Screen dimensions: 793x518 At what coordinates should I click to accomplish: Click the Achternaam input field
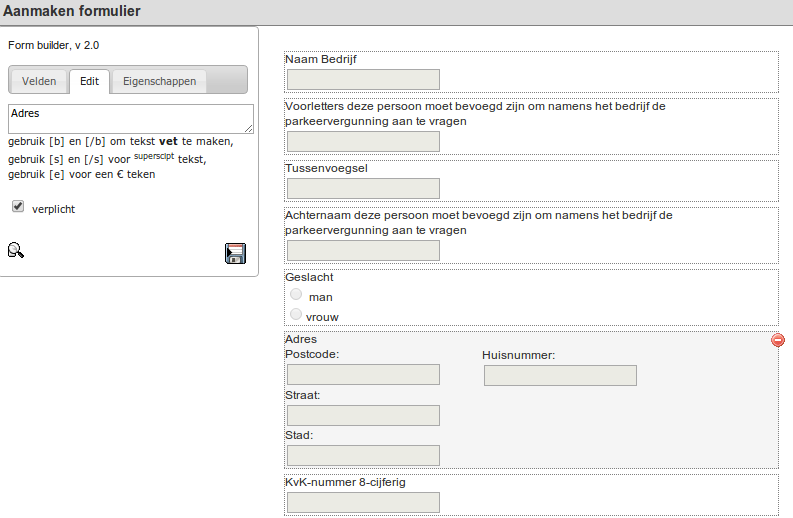click(x=363, y=251)
